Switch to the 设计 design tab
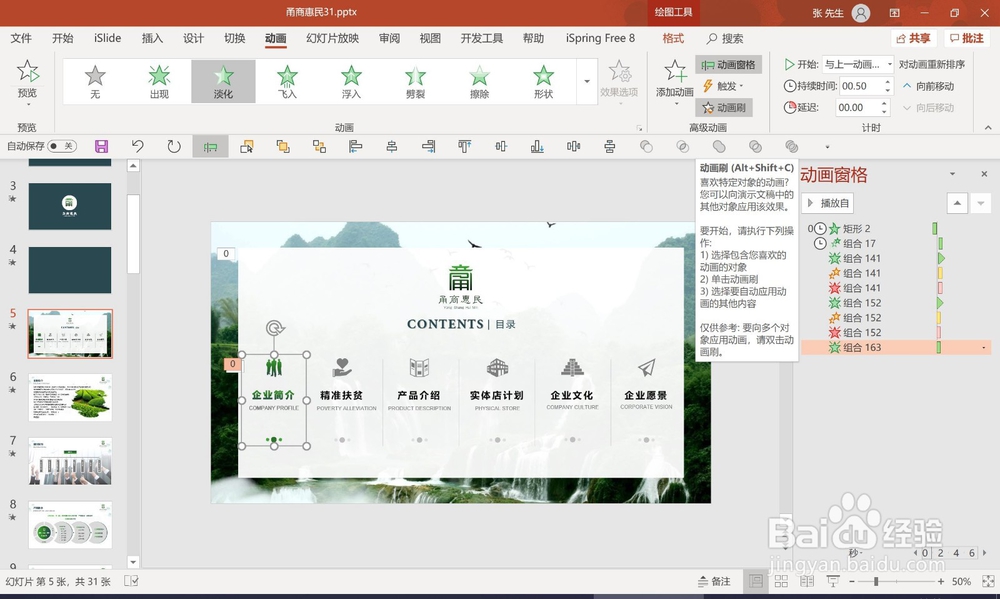The width and height of the screenshot is (1000, 599). [x=193, y=38]
